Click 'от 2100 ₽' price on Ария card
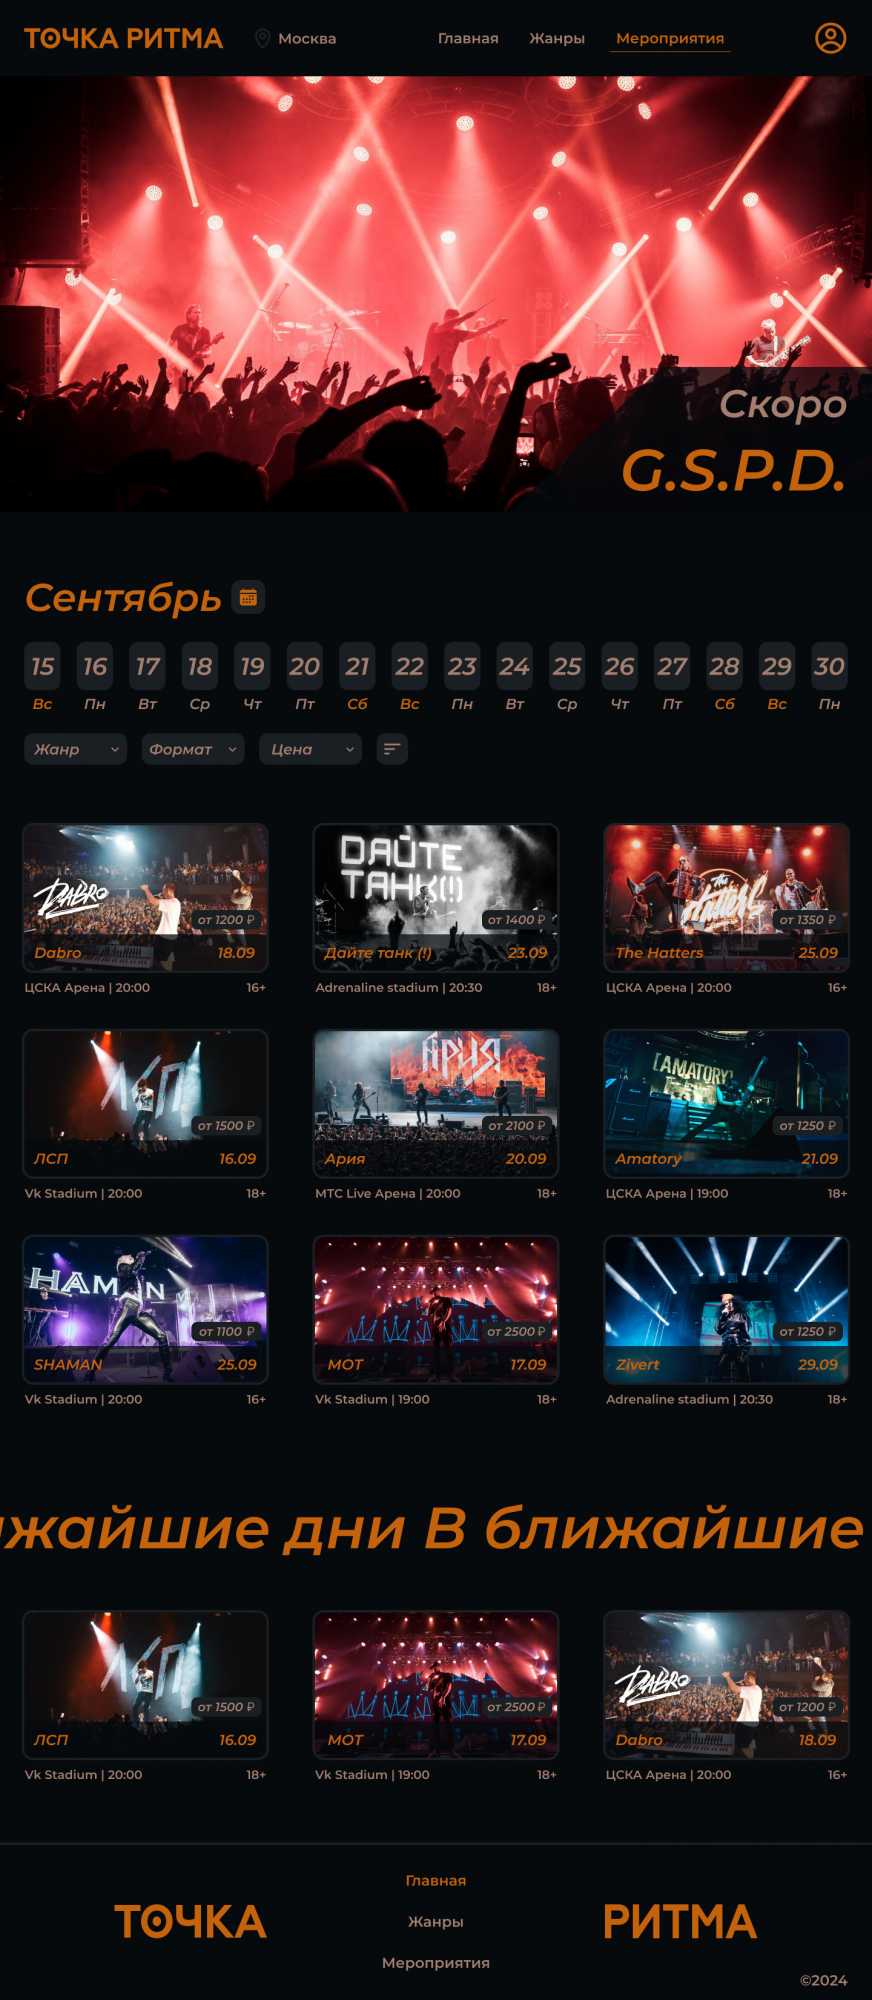This screenshot has height=2000, width=872. pyautogui.click(x=517, y=1125)
